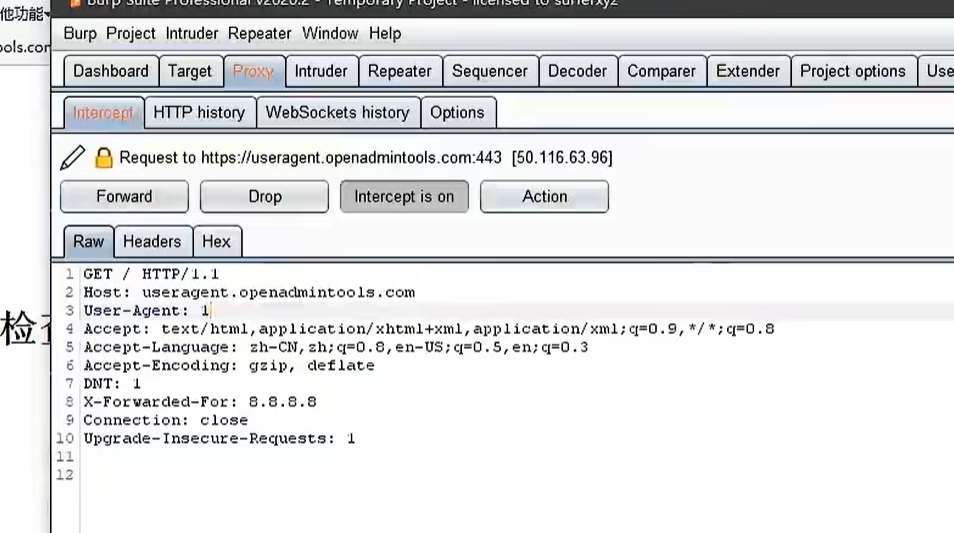Click the User-Agent header line

tap(146, 311)
